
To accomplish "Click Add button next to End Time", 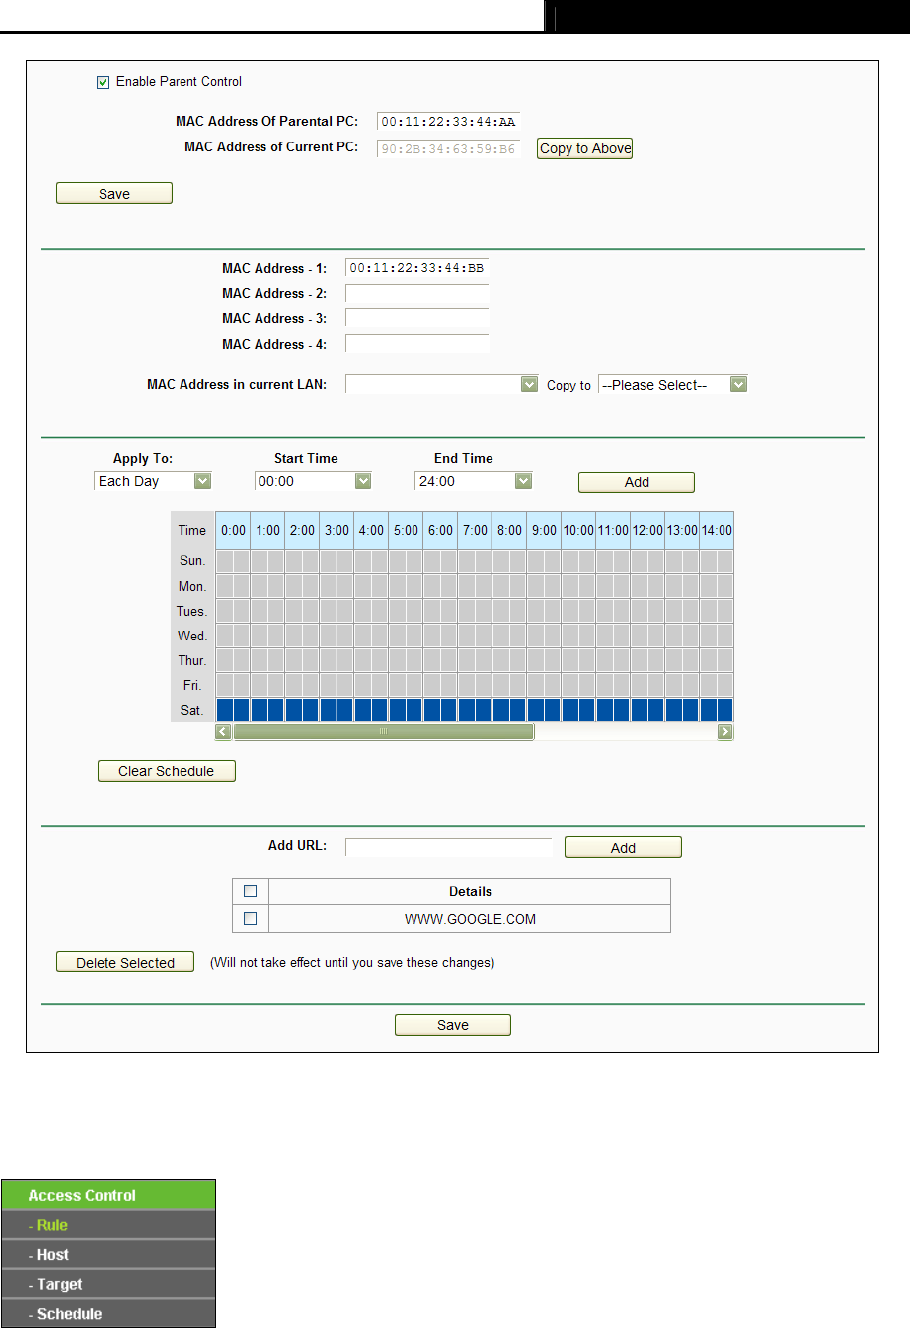I will (x=636, y=482).
